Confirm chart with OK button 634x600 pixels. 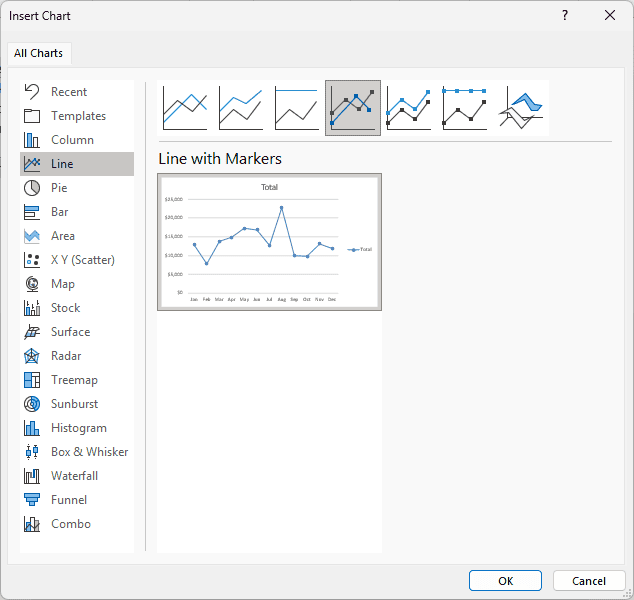[505, 581]
